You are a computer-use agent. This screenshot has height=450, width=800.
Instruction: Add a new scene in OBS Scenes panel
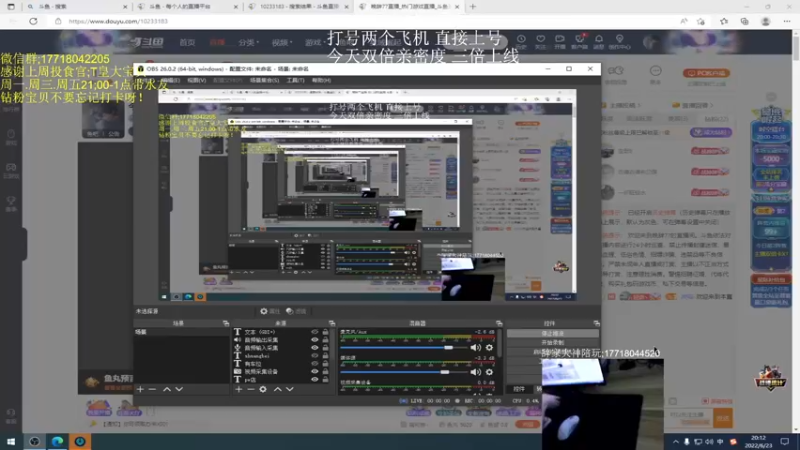click(140, 389)
